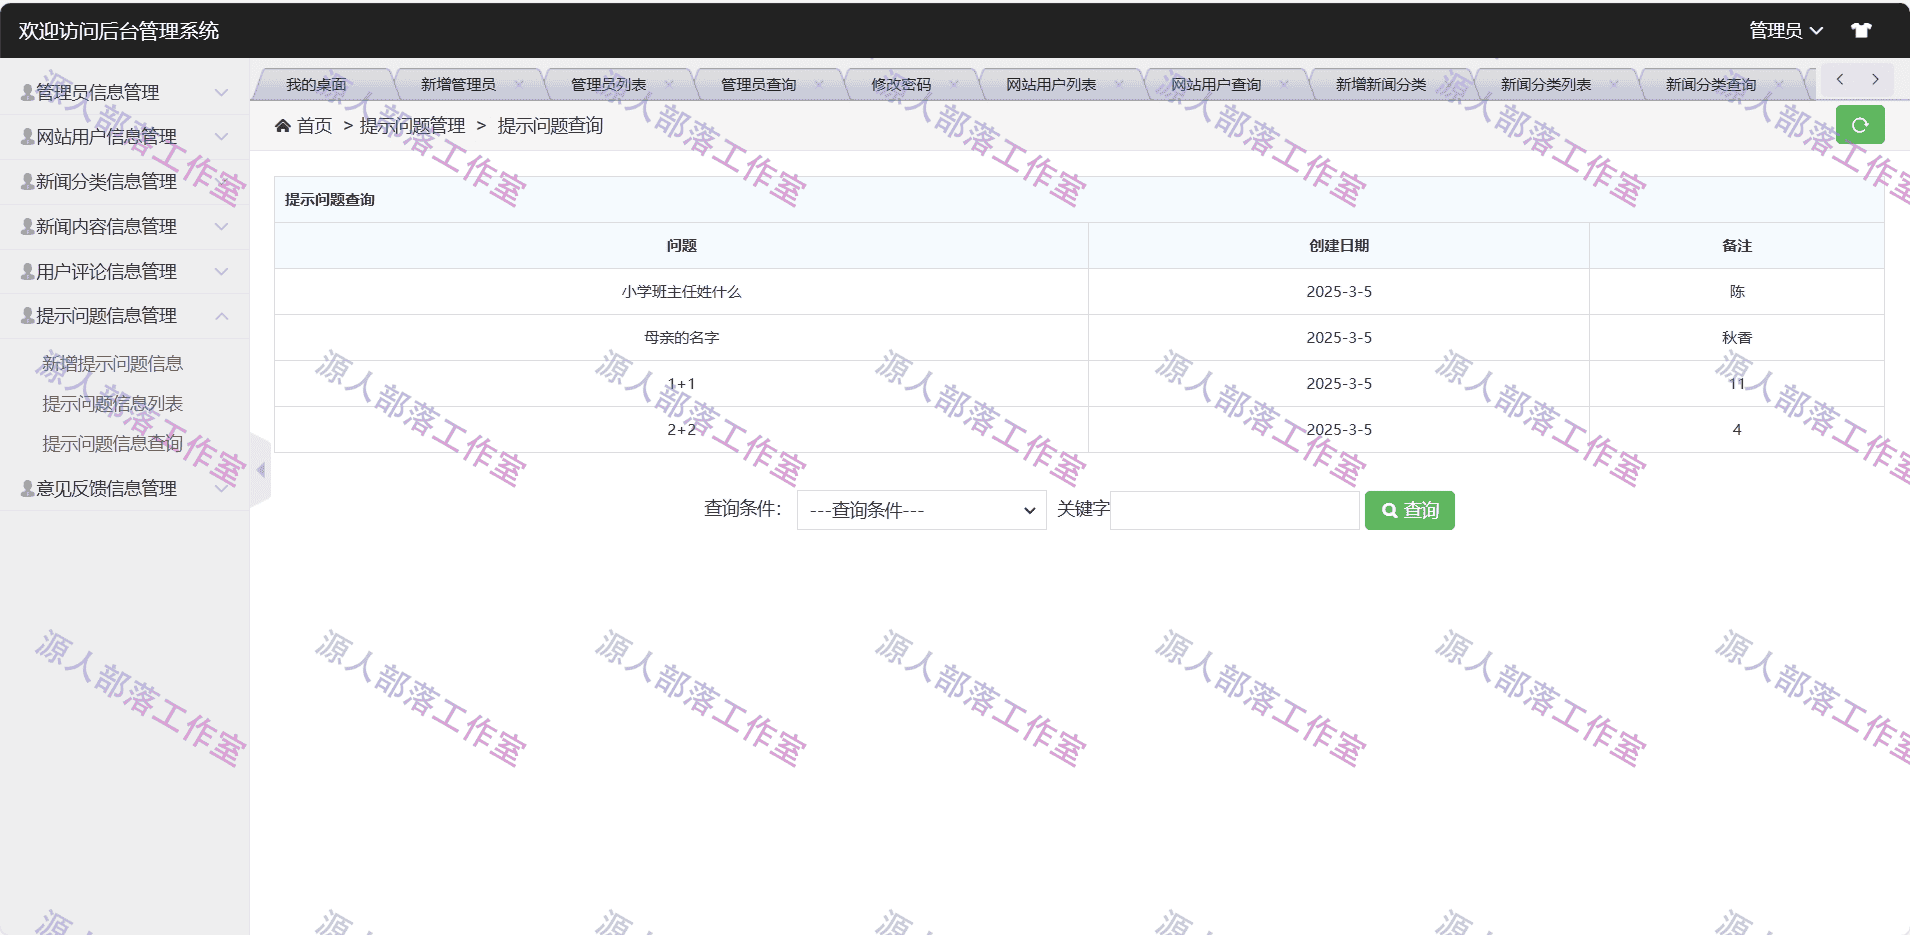The width and height of the screenshot is (1910, 935).
Task: Collapse the 提示问题信息管理 chevron
Action: click(222, 315)
